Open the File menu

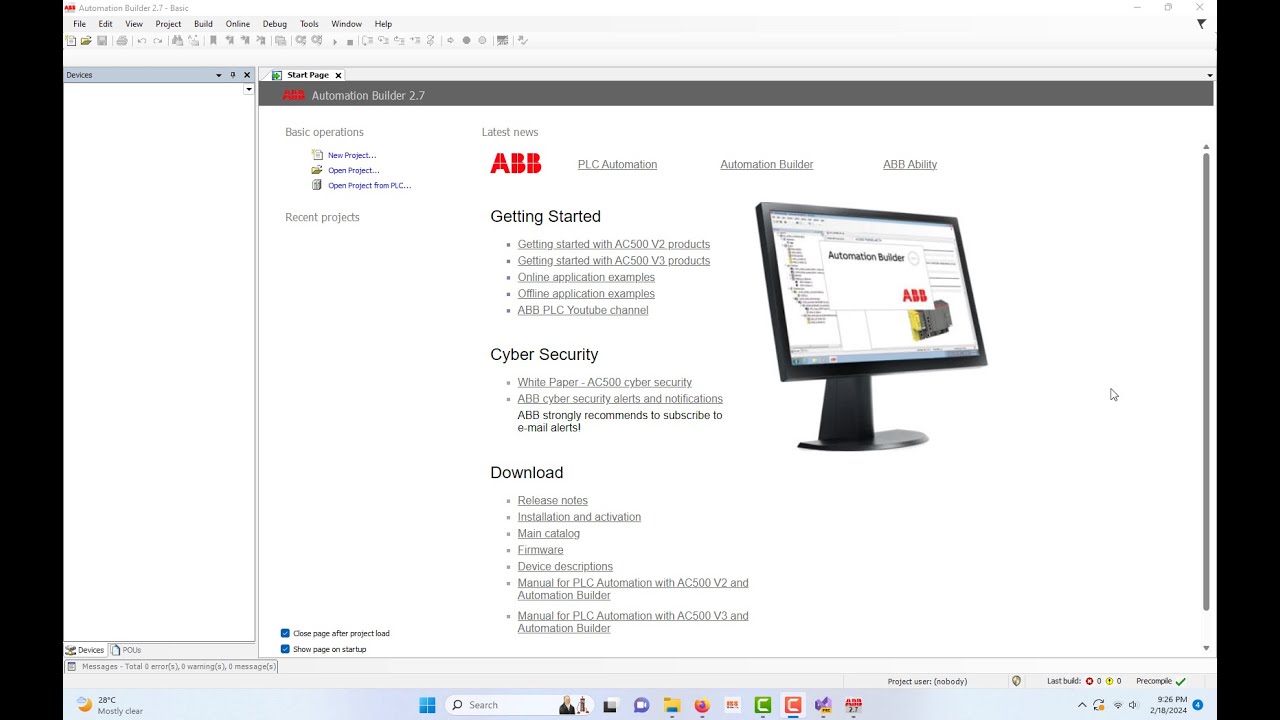click(x=79, y=24)
